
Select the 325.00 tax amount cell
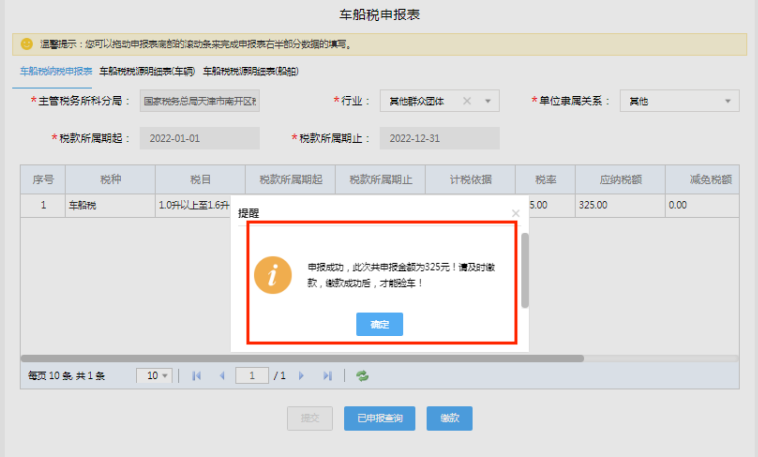click(x=620, y=206)
